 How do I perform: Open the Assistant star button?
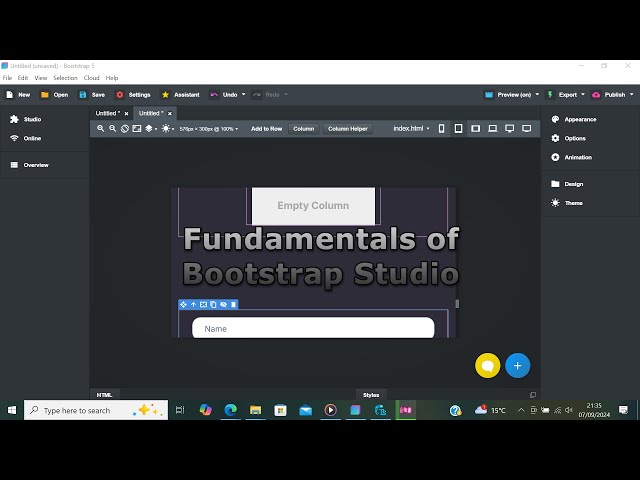pyautogui.click(x=181, y=95)
